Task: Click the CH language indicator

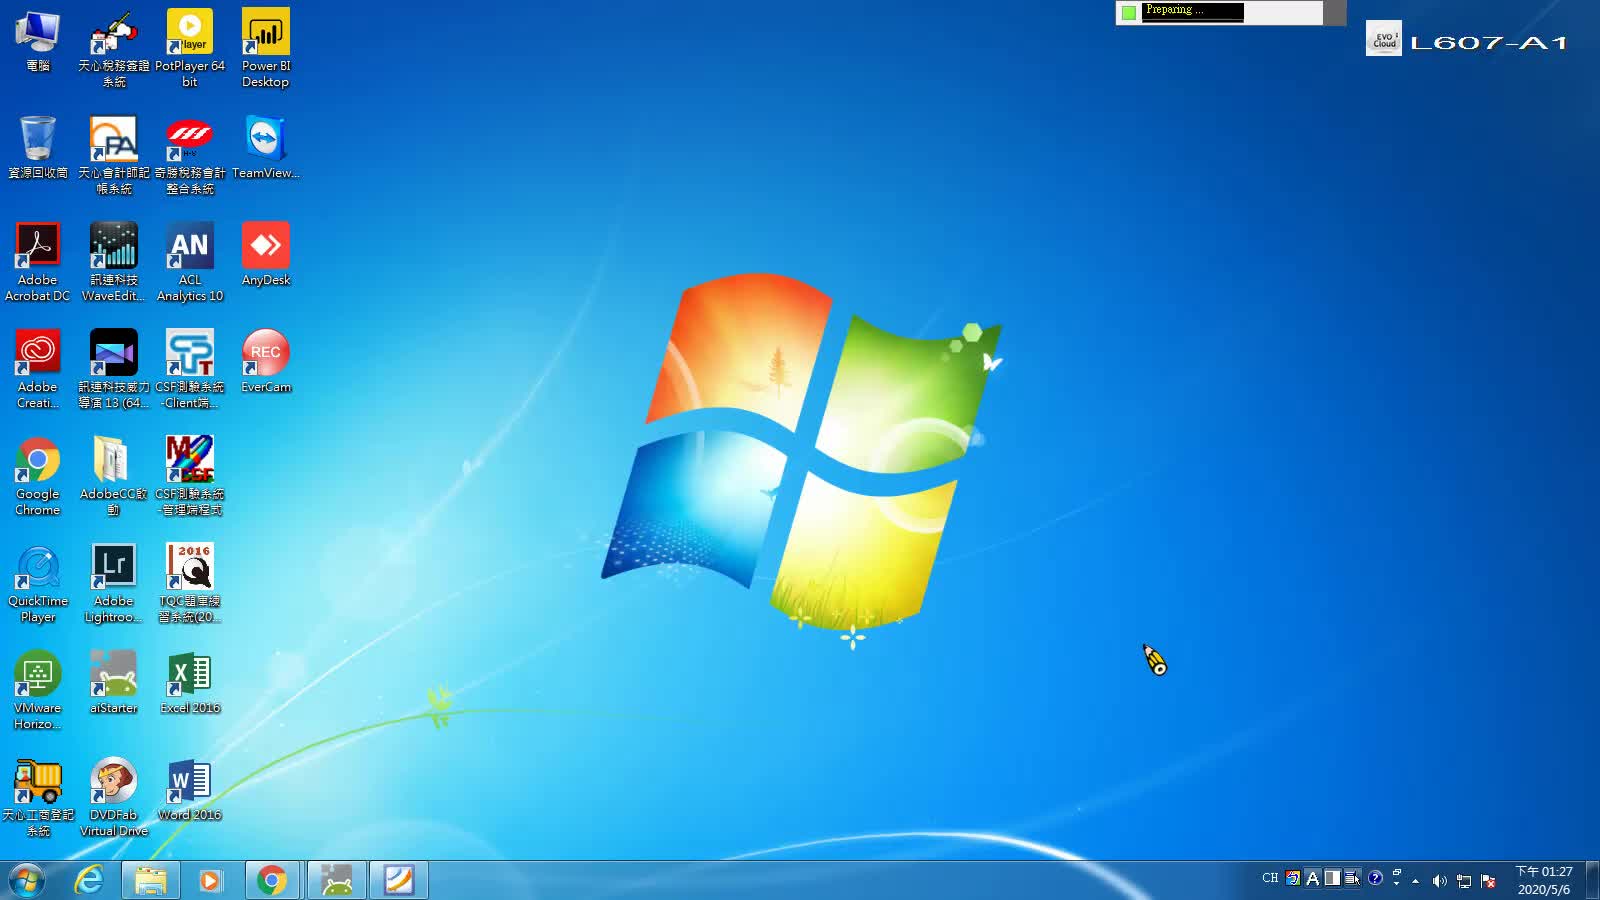Action: pyautogui.click(x=1270, y=878)
